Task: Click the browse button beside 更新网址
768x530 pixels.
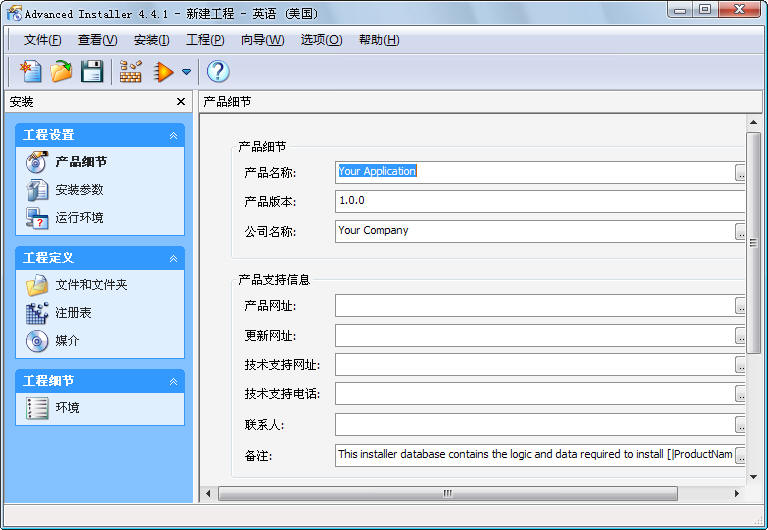Action: tap(740, 336)
